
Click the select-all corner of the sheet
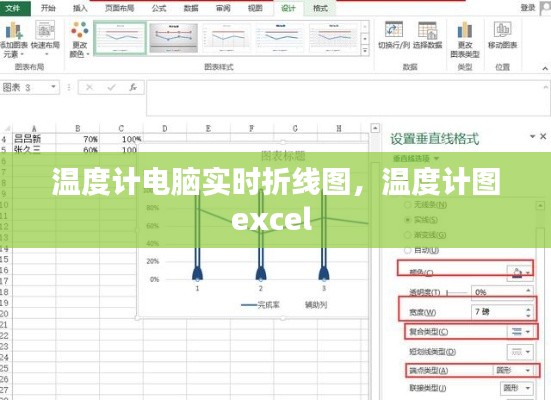[x=7, y=128]
